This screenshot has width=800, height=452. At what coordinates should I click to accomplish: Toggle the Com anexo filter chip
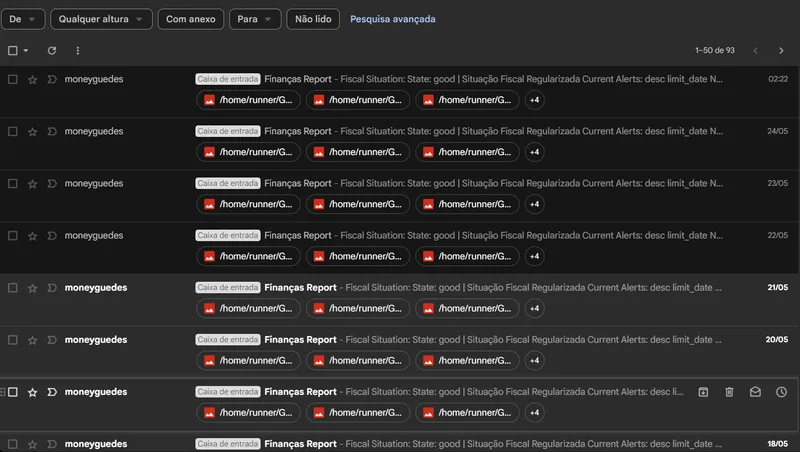tap(190, 19)
